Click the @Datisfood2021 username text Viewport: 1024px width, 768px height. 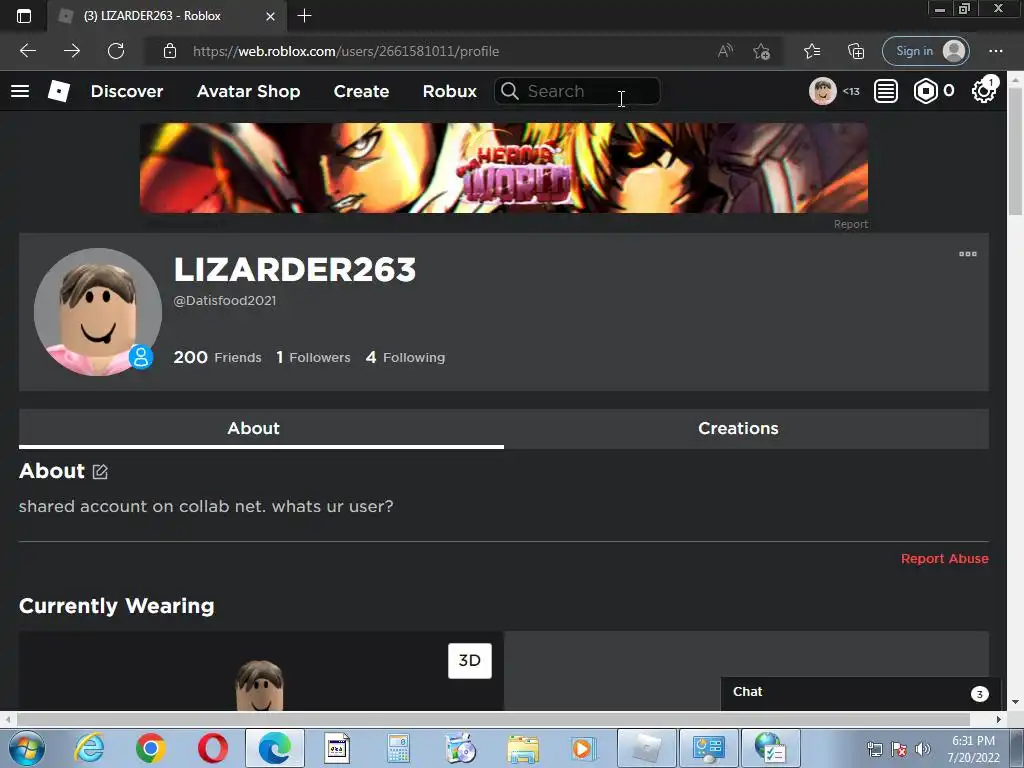click(x=225, y=300)
